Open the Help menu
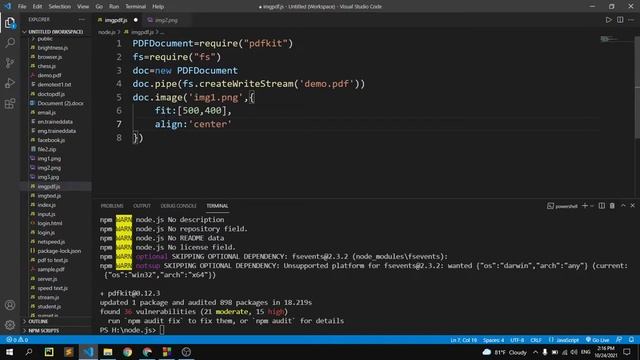This screenshot has width=640, height=360. tap(158, 7)
